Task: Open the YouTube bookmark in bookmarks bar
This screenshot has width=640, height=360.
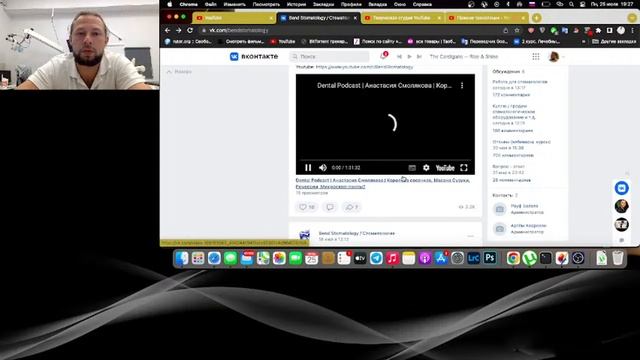Action: coord(282,41)
